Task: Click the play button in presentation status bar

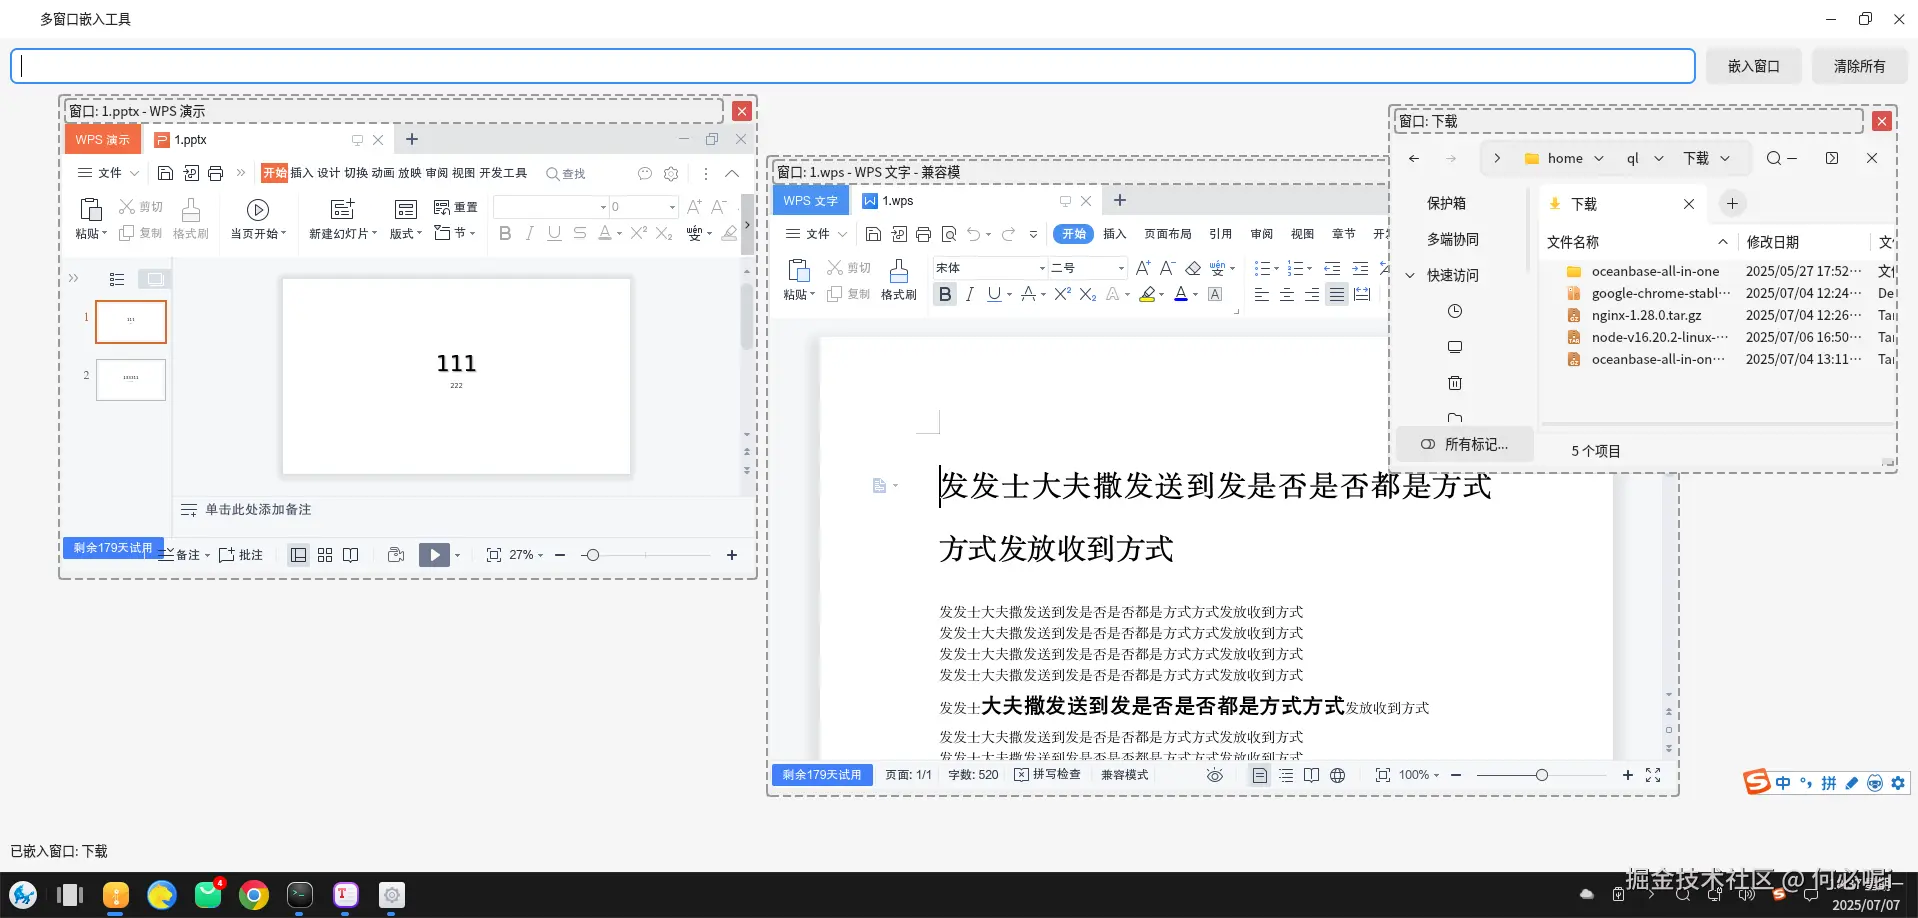Action: click(x=434, y=554)
